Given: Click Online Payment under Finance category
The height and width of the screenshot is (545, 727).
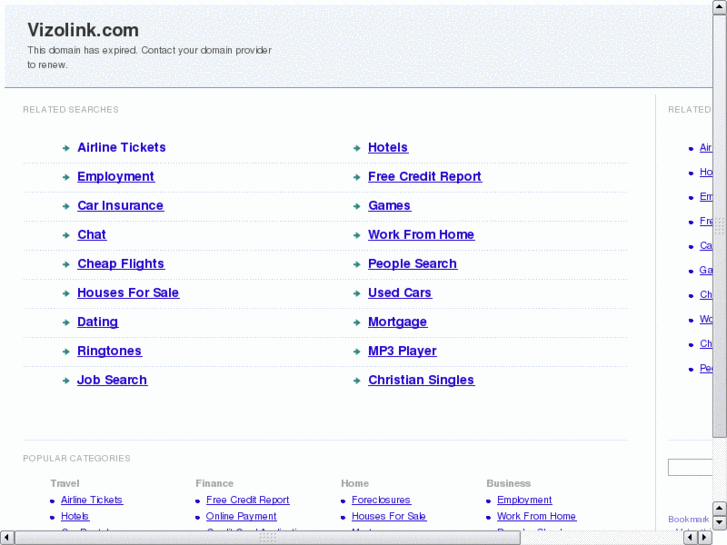Looking at the screenshot, I should pyautogui.click(x=241, y=517).
